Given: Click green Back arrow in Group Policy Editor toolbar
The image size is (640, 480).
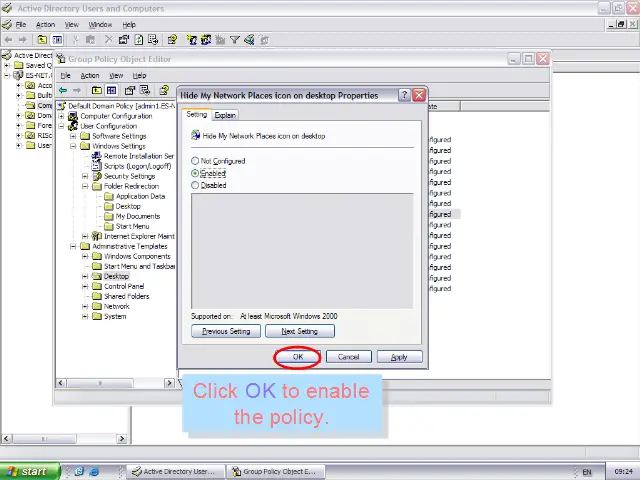Looking at the screenshot, I should pyautogui.click(x=63, y=90).
